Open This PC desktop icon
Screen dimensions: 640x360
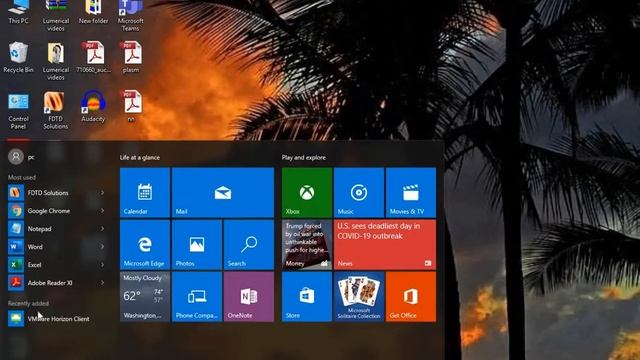(18, 12)
